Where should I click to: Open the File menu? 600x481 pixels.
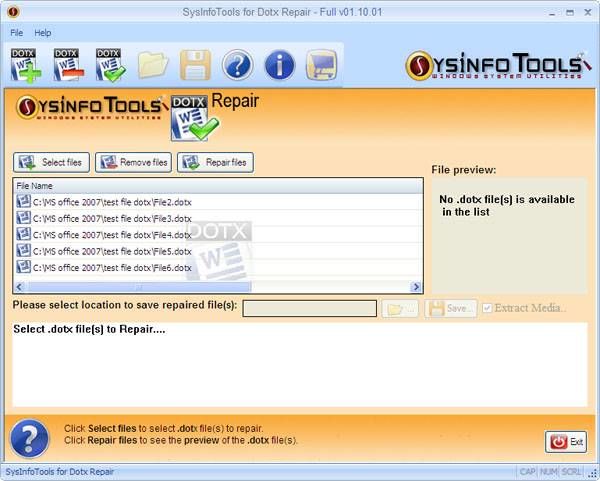tap(16, 33)
